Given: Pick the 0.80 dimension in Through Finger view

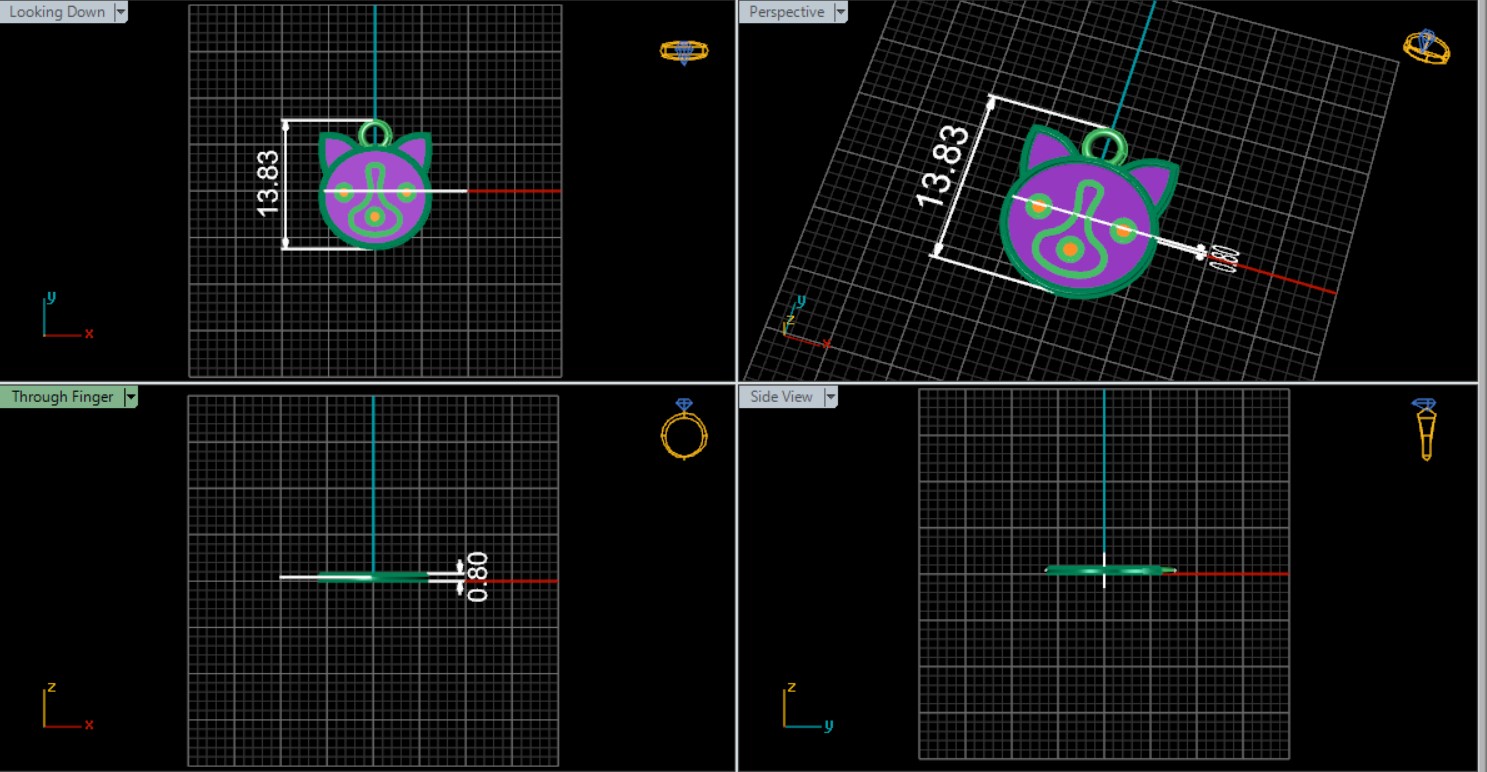Looking at the screenshot, I should (477, 577).
